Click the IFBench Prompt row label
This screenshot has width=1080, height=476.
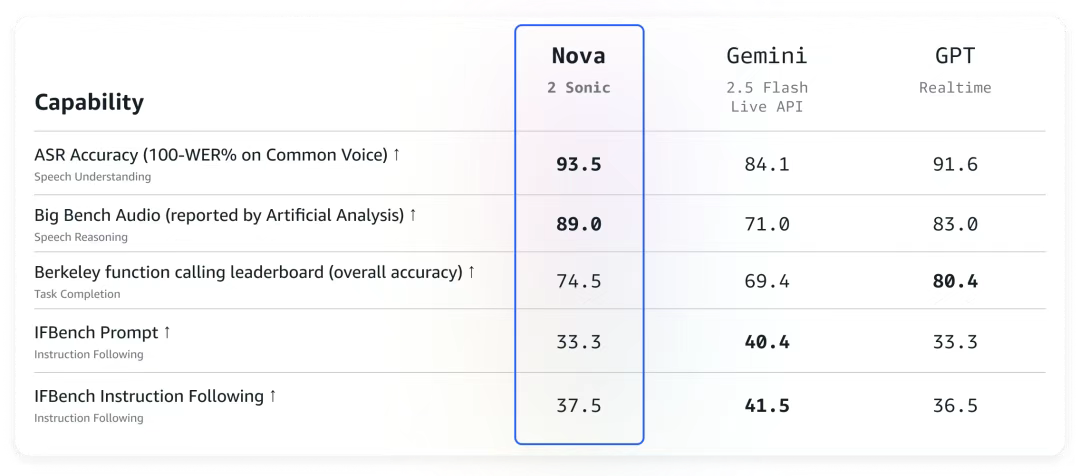(103, 332)
